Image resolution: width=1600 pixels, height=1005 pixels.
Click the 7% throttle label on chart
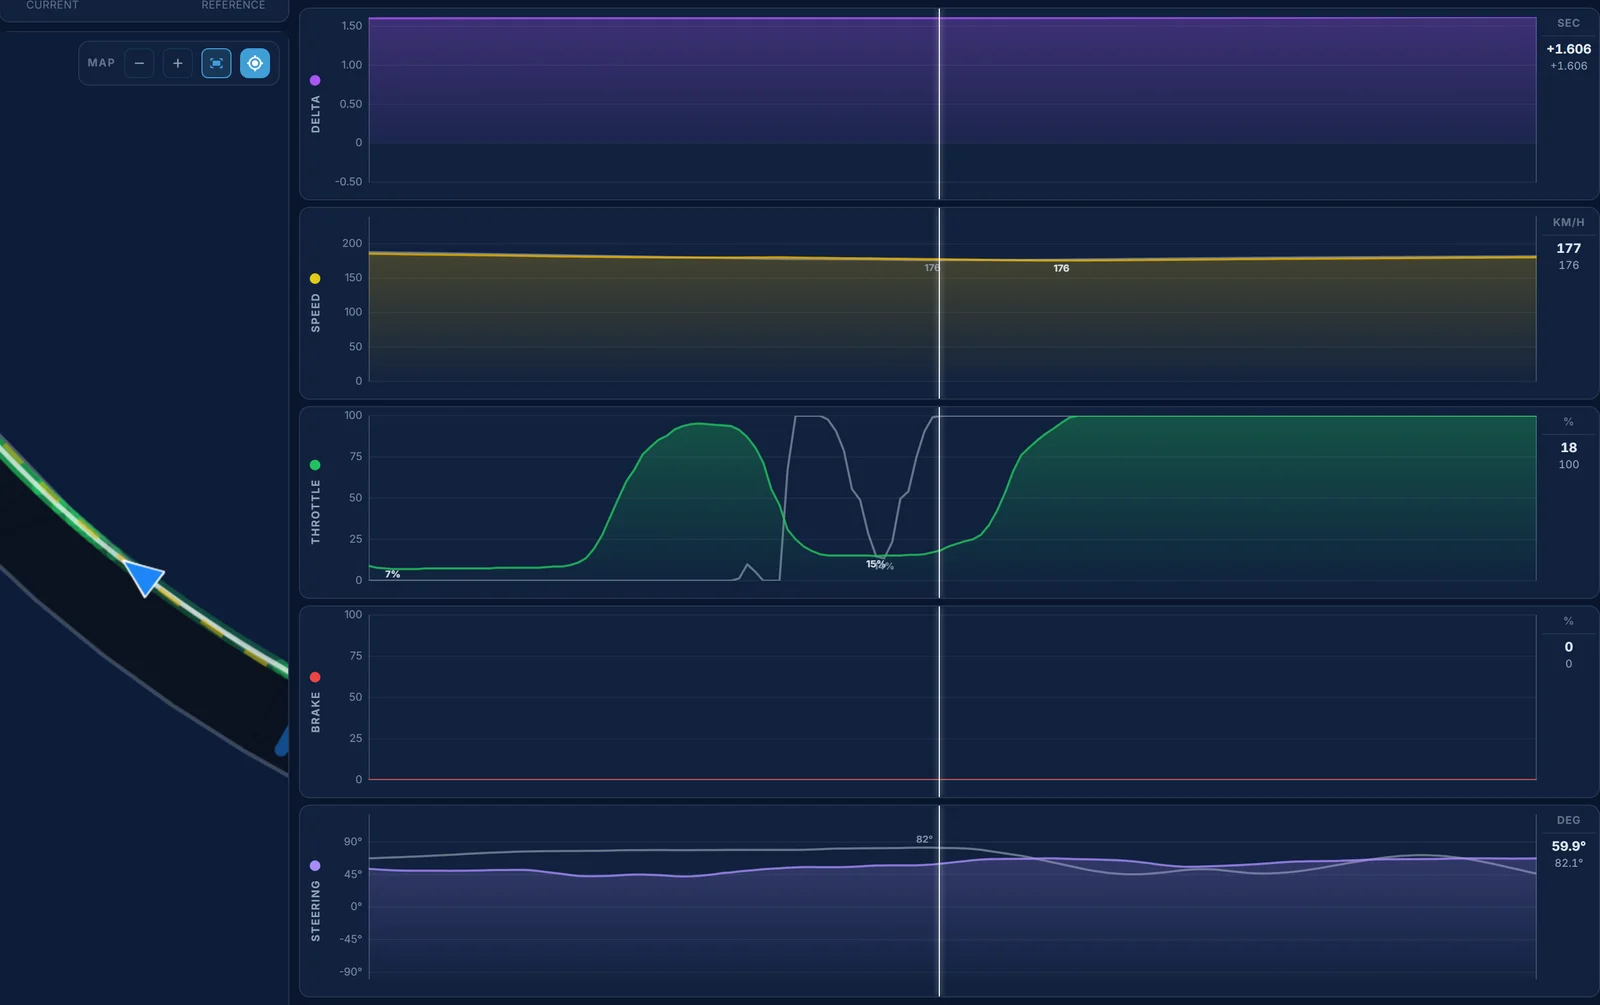tap(392, 574)
